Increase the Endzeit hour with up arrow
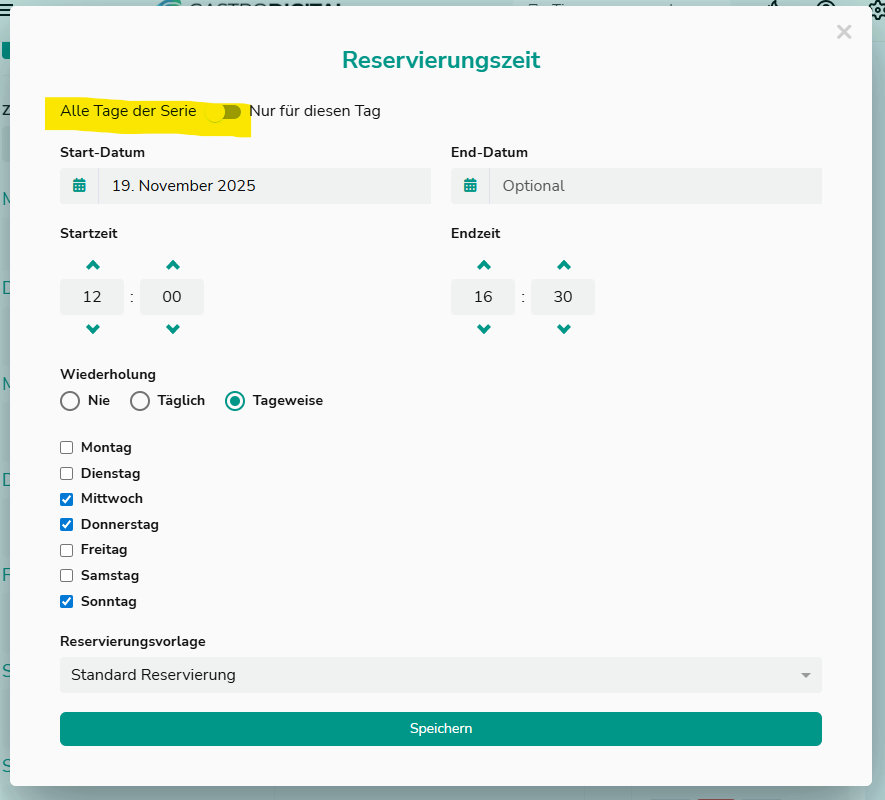885x800 pixels. click(484, 266)
